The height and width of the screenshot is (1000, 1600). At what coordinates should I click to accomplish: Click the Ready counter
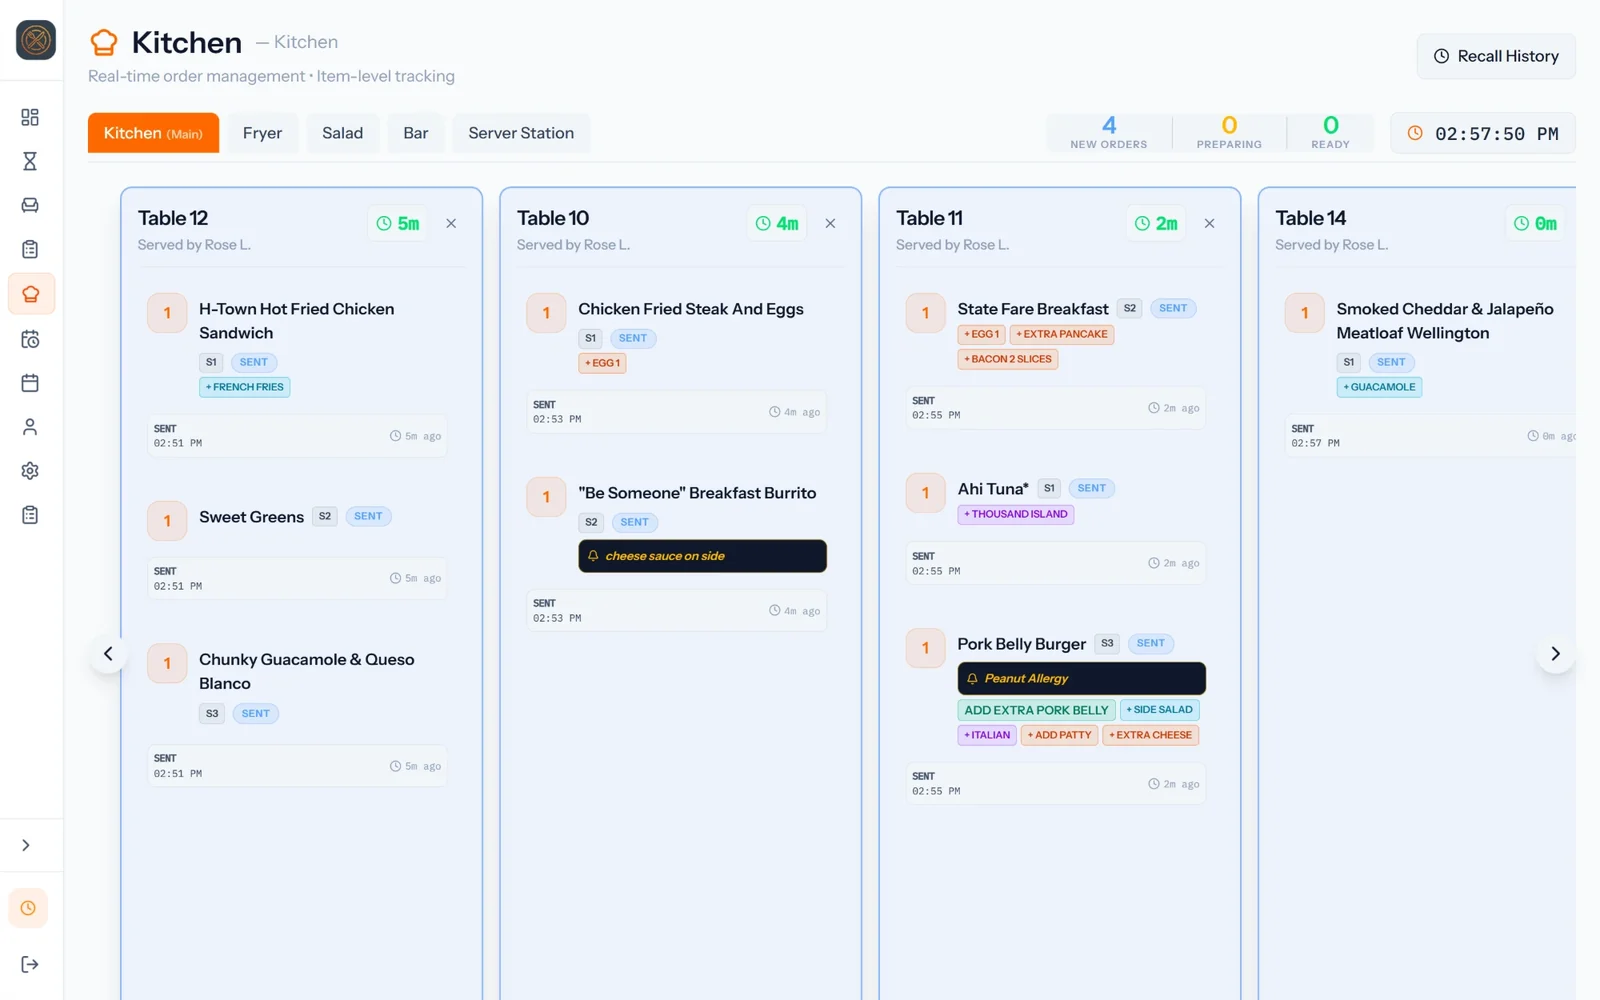(1330, 132)
